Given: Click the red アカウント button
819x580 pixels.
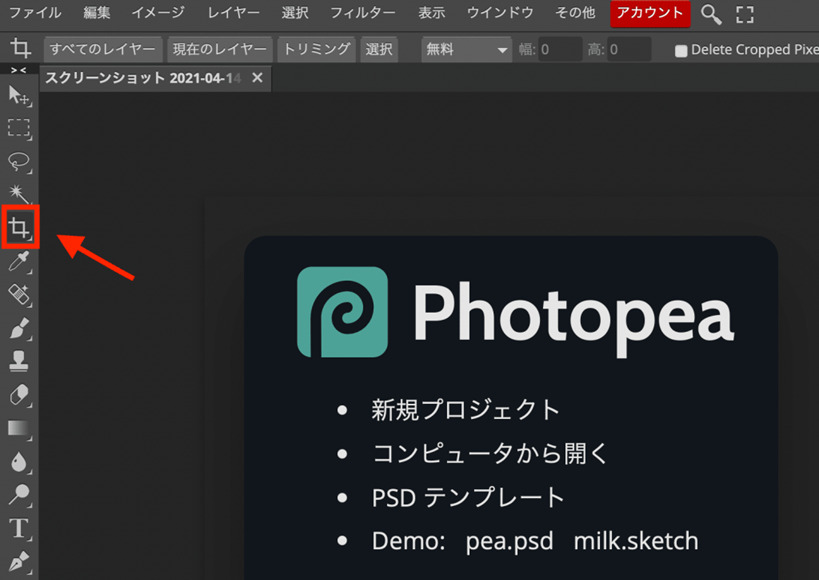Looking at the screenshot, I should tap(650, 14).
